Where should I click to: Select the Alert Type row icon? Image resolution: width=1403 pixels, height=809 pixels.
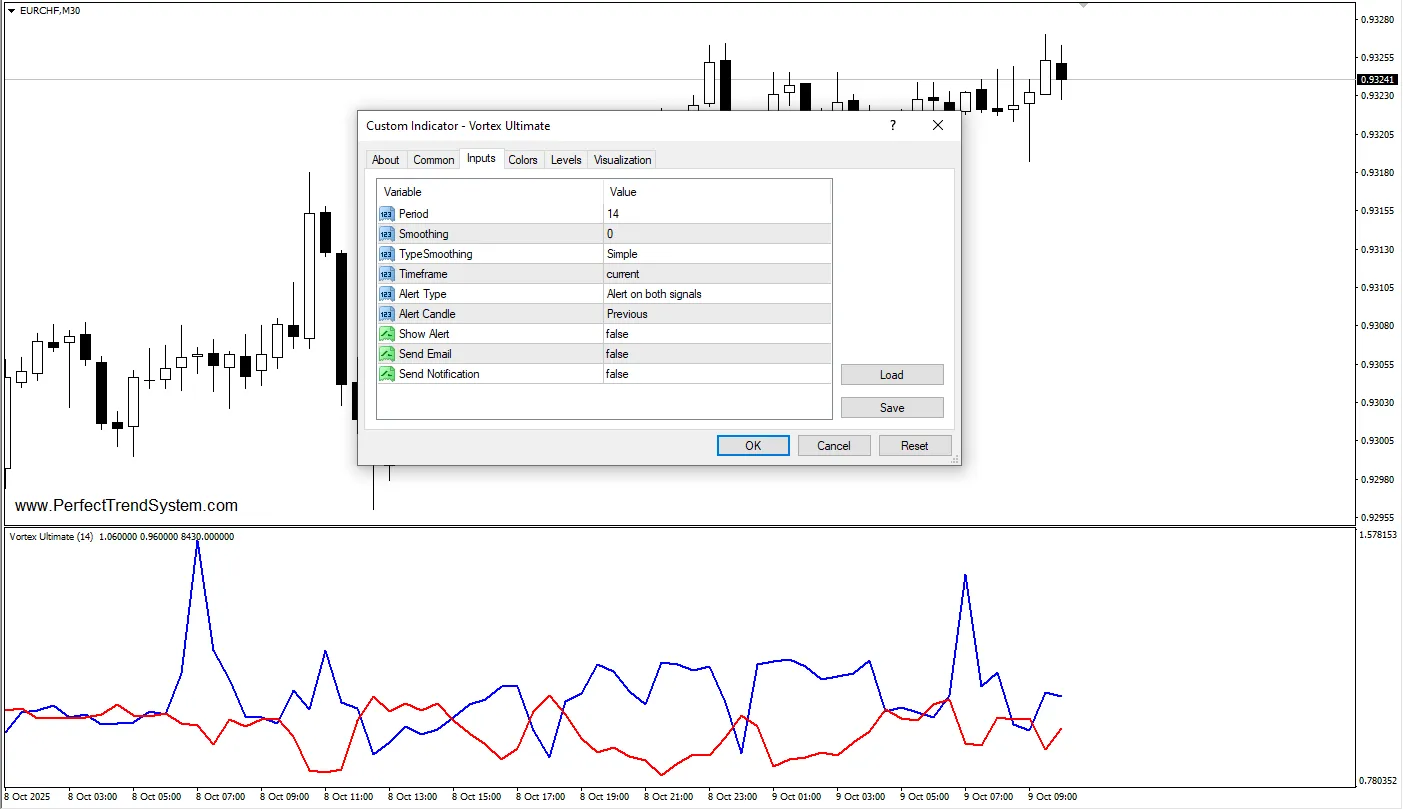click(387, 294)
